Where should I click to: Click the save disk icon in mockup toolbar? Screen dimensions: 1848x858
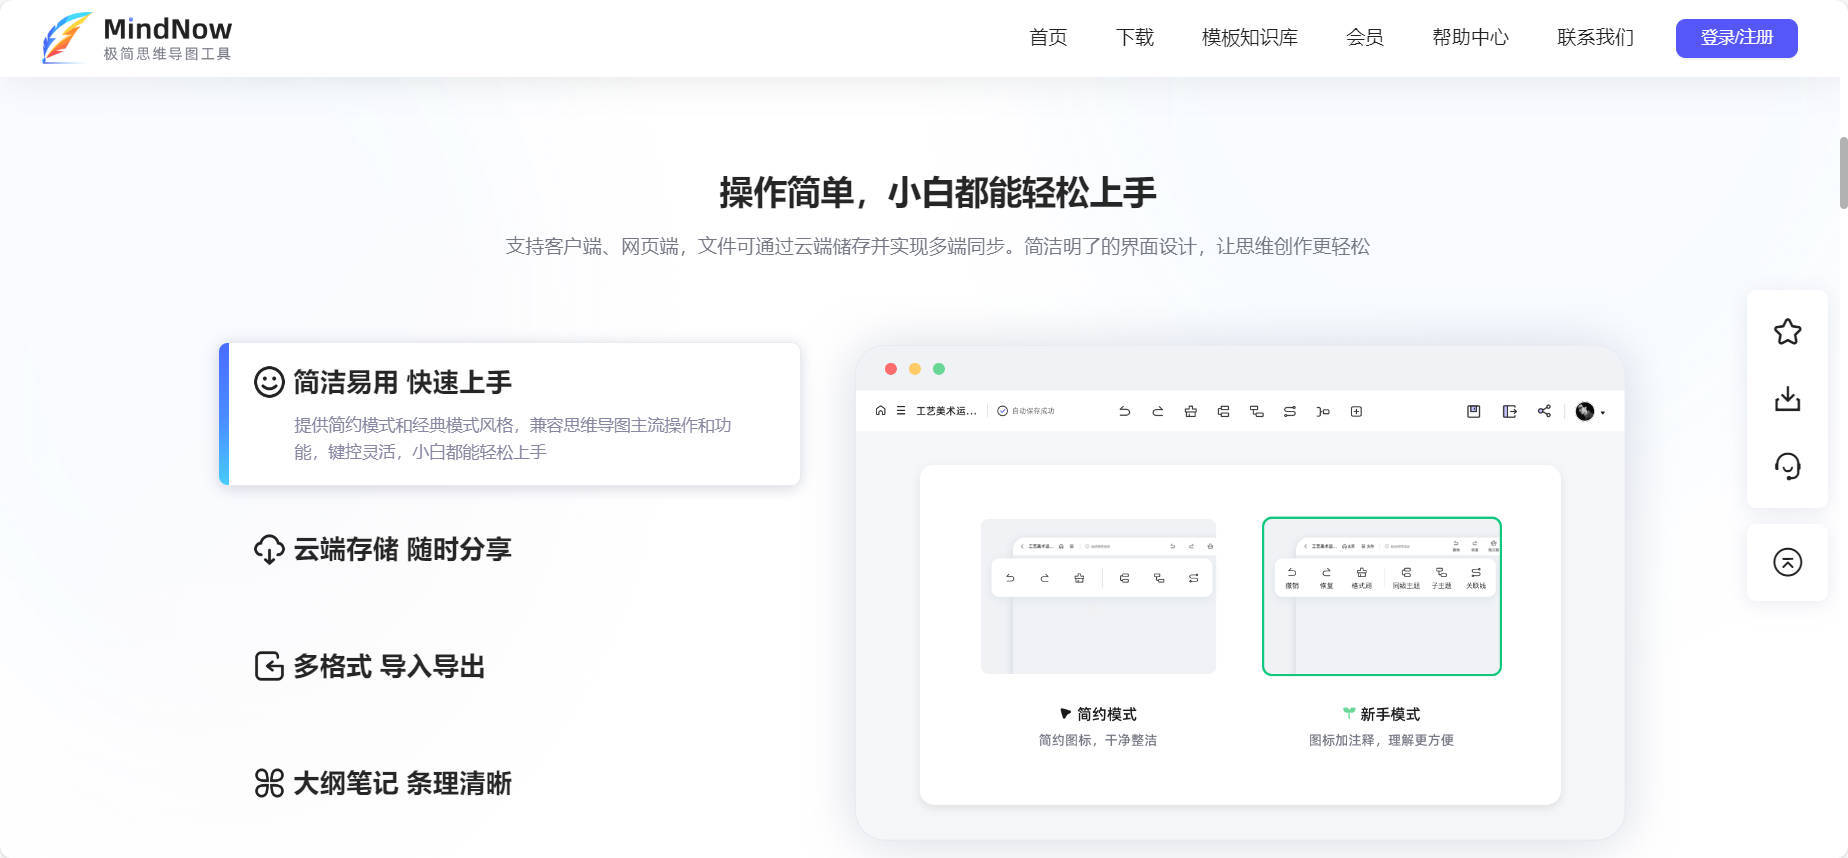point(1474,411)
